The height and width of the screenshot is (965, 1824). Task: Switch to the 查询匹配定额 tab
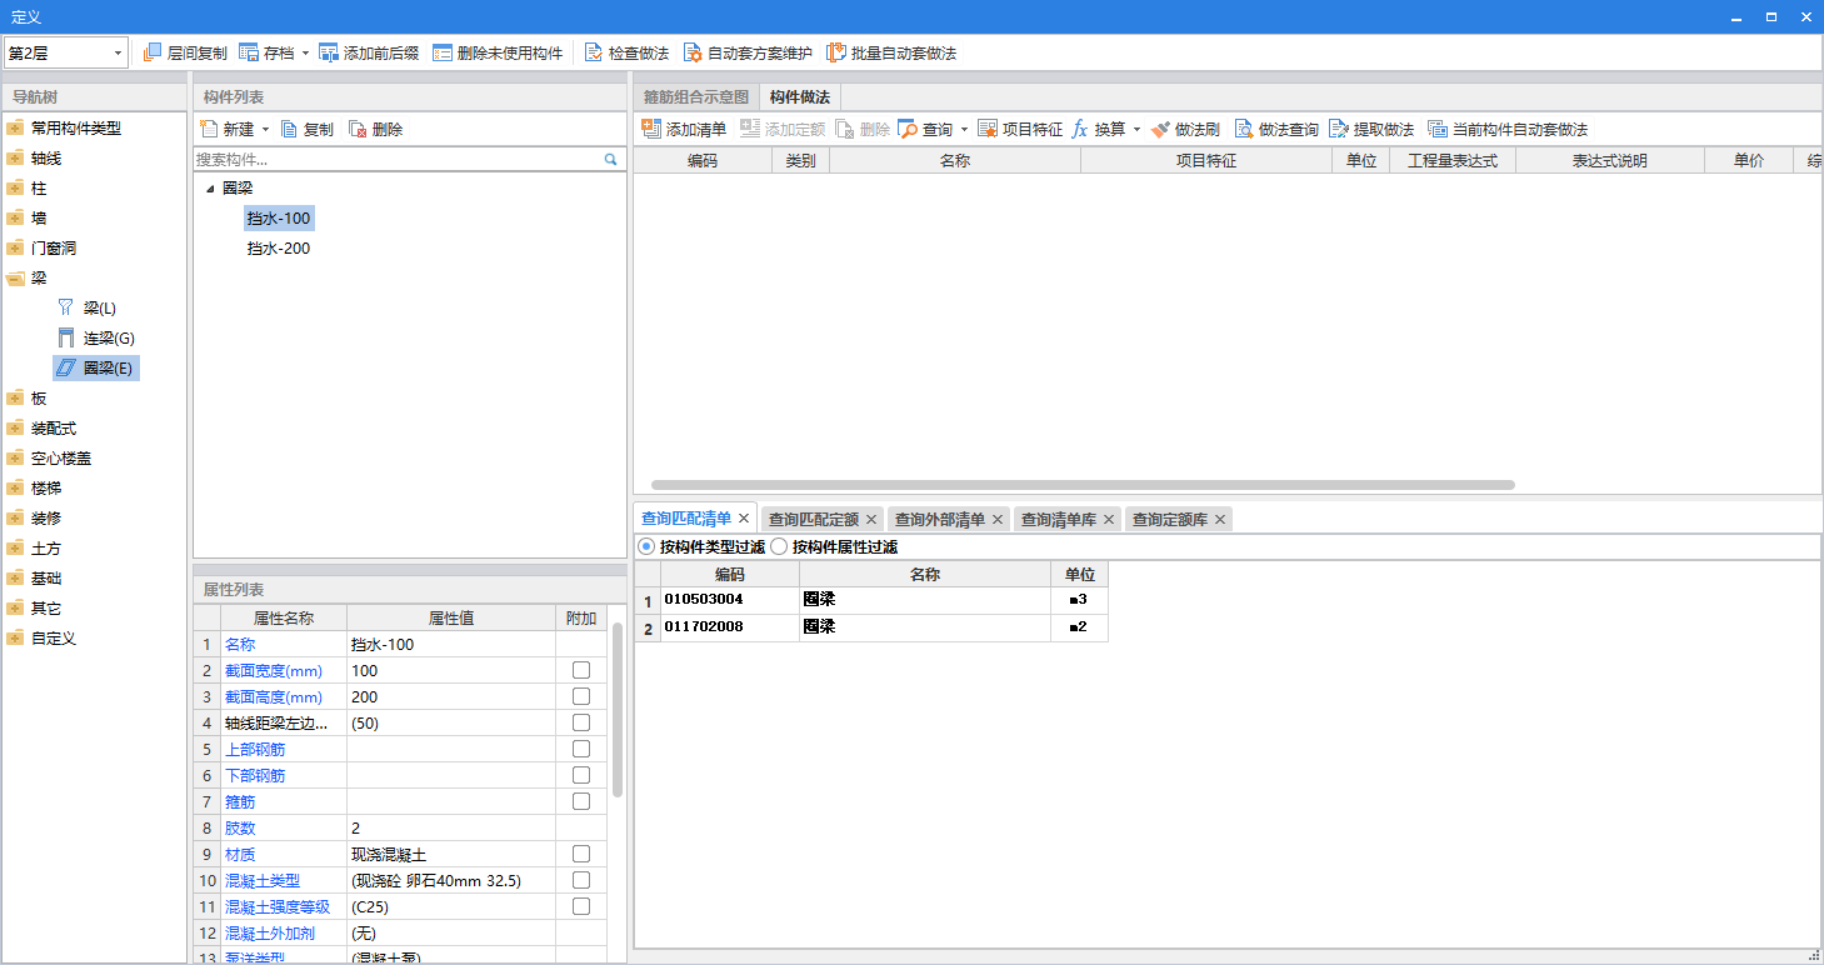click(x=813, y=519)
